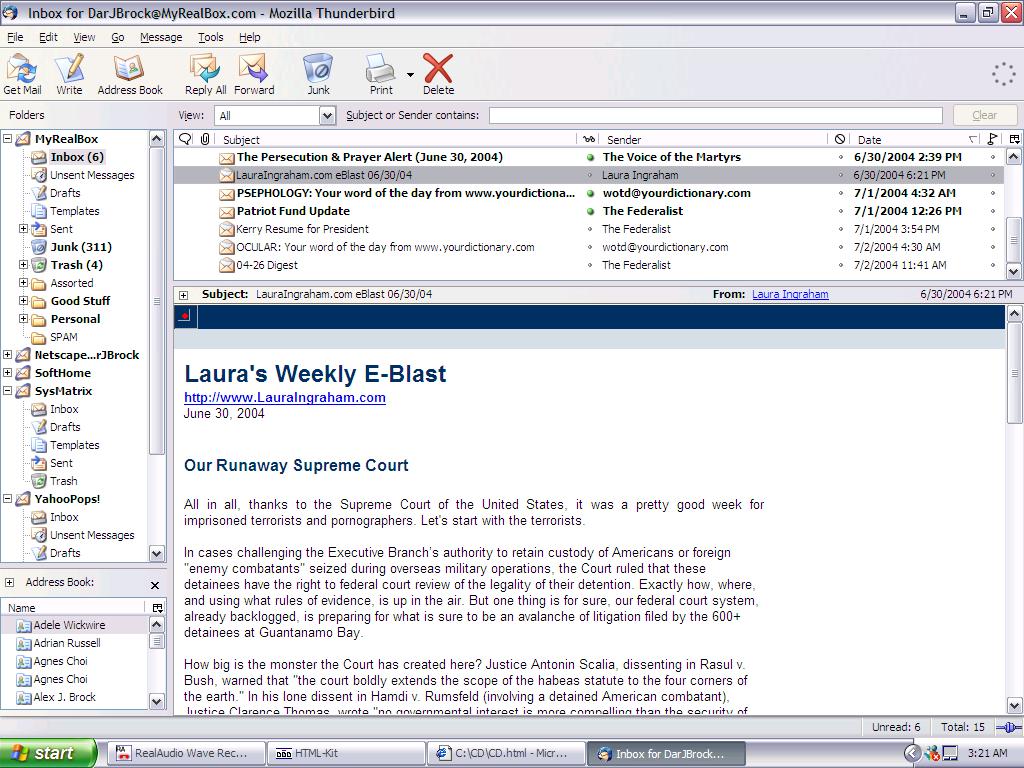Click the online status icon in status bar
1024x768 pixels.
pos(1008,727)
